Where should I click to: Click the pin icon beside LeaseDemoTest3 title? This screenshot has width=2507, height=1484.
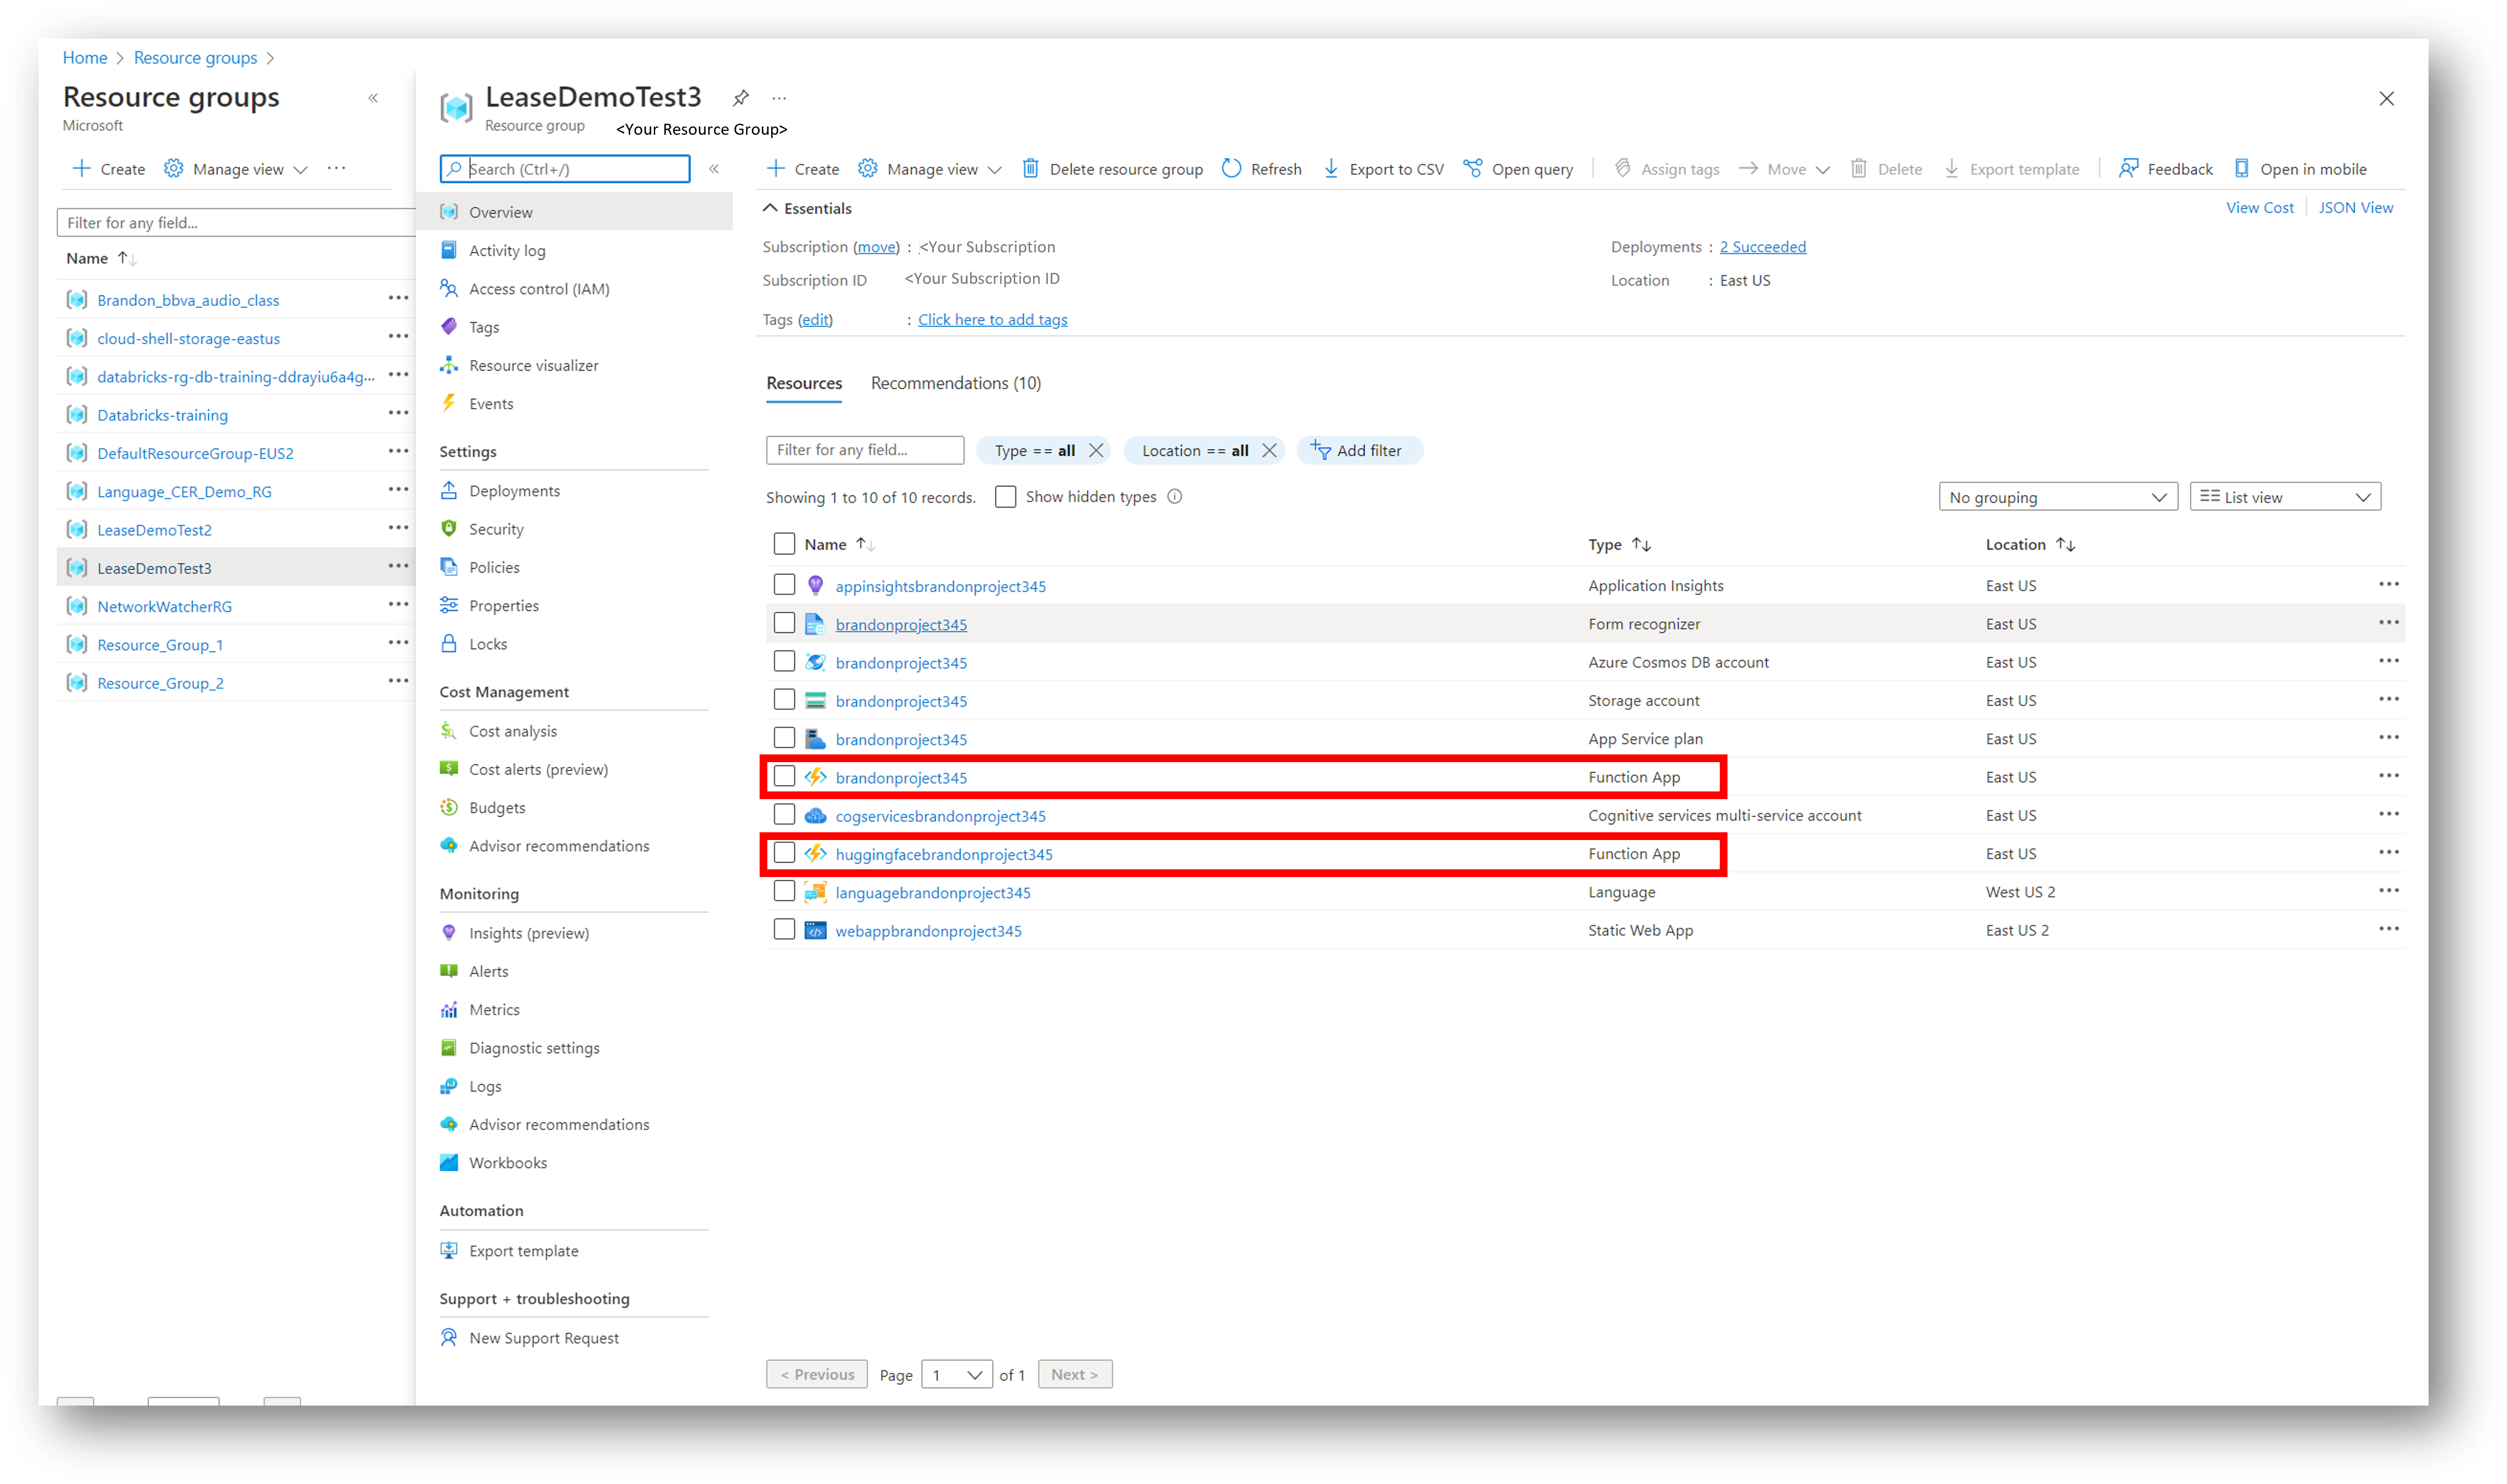click(x=740, y=98)
